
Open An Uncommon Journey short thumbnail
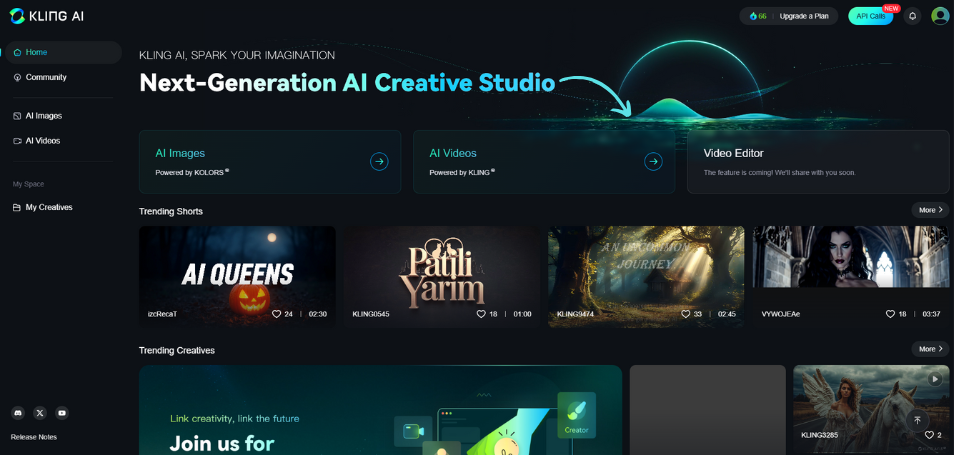646,277
